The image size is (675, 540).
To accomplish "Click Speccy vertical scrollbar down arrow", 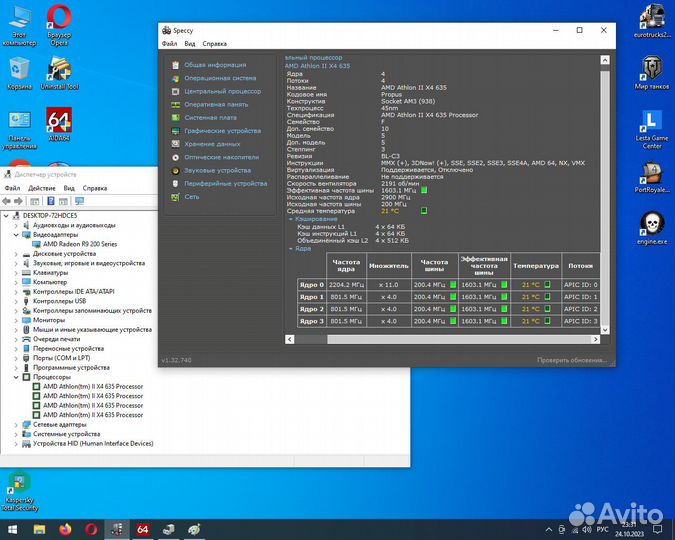I will (605, 330).
